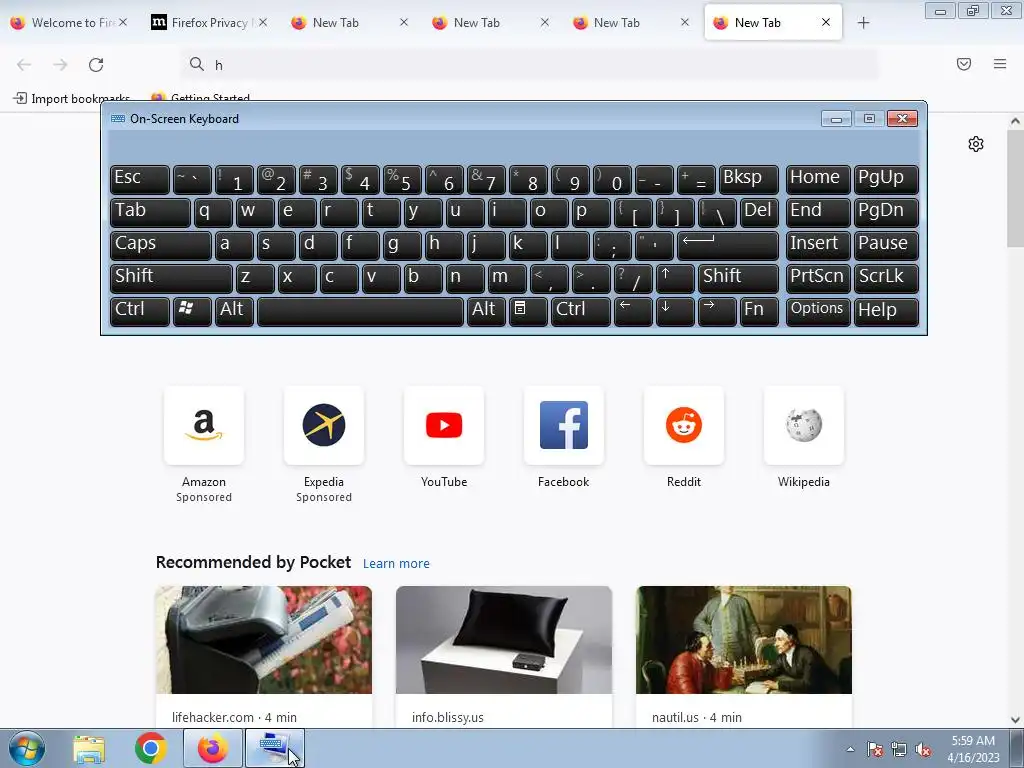Toggle the left Shift key
The width and height of the screenshot is (1024, 768).
pyautogui.click(x=171, y=278)
